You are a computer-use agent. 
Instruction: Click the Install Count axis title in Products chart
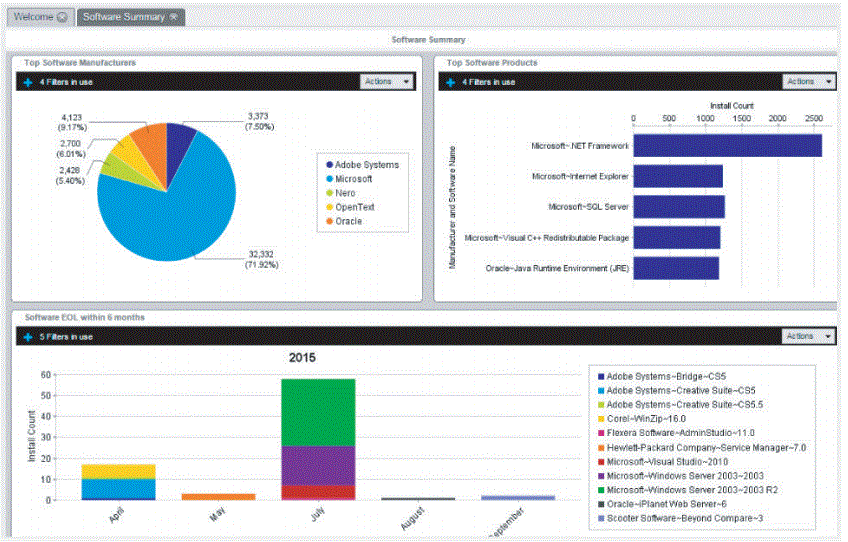tap(732, 105)
